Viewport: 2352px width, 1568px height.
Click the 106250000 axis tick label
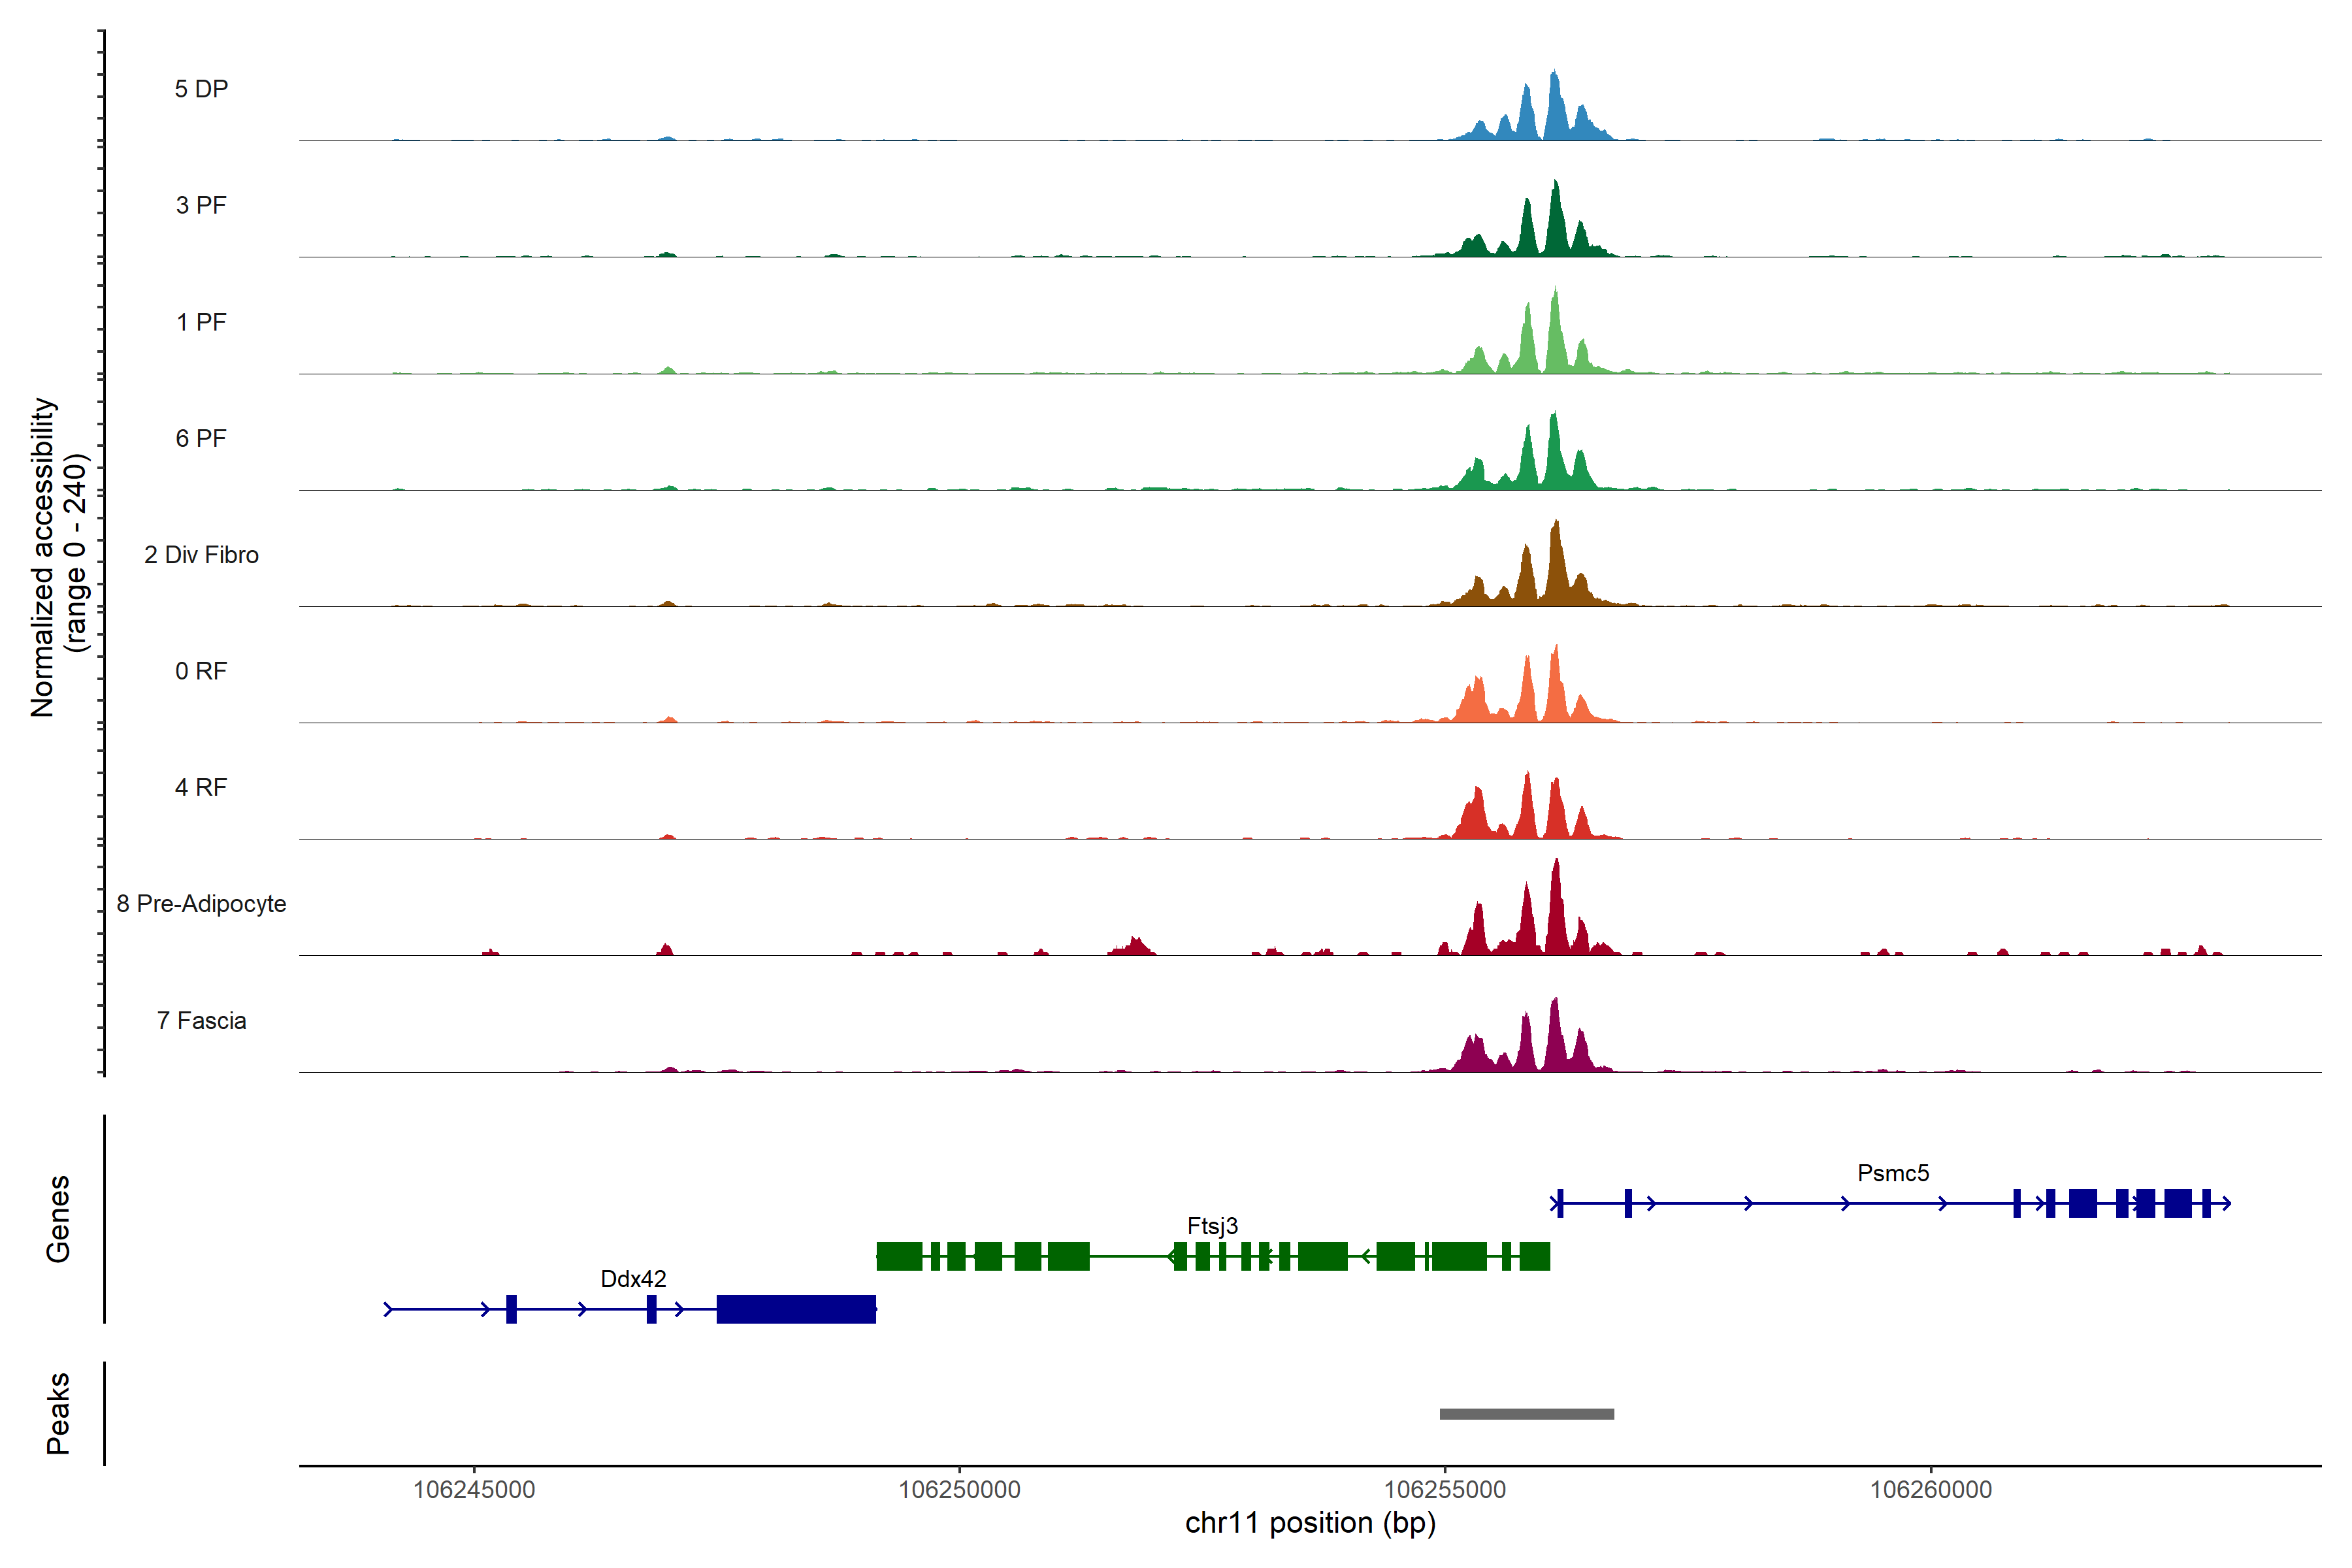pos(959,1490)
